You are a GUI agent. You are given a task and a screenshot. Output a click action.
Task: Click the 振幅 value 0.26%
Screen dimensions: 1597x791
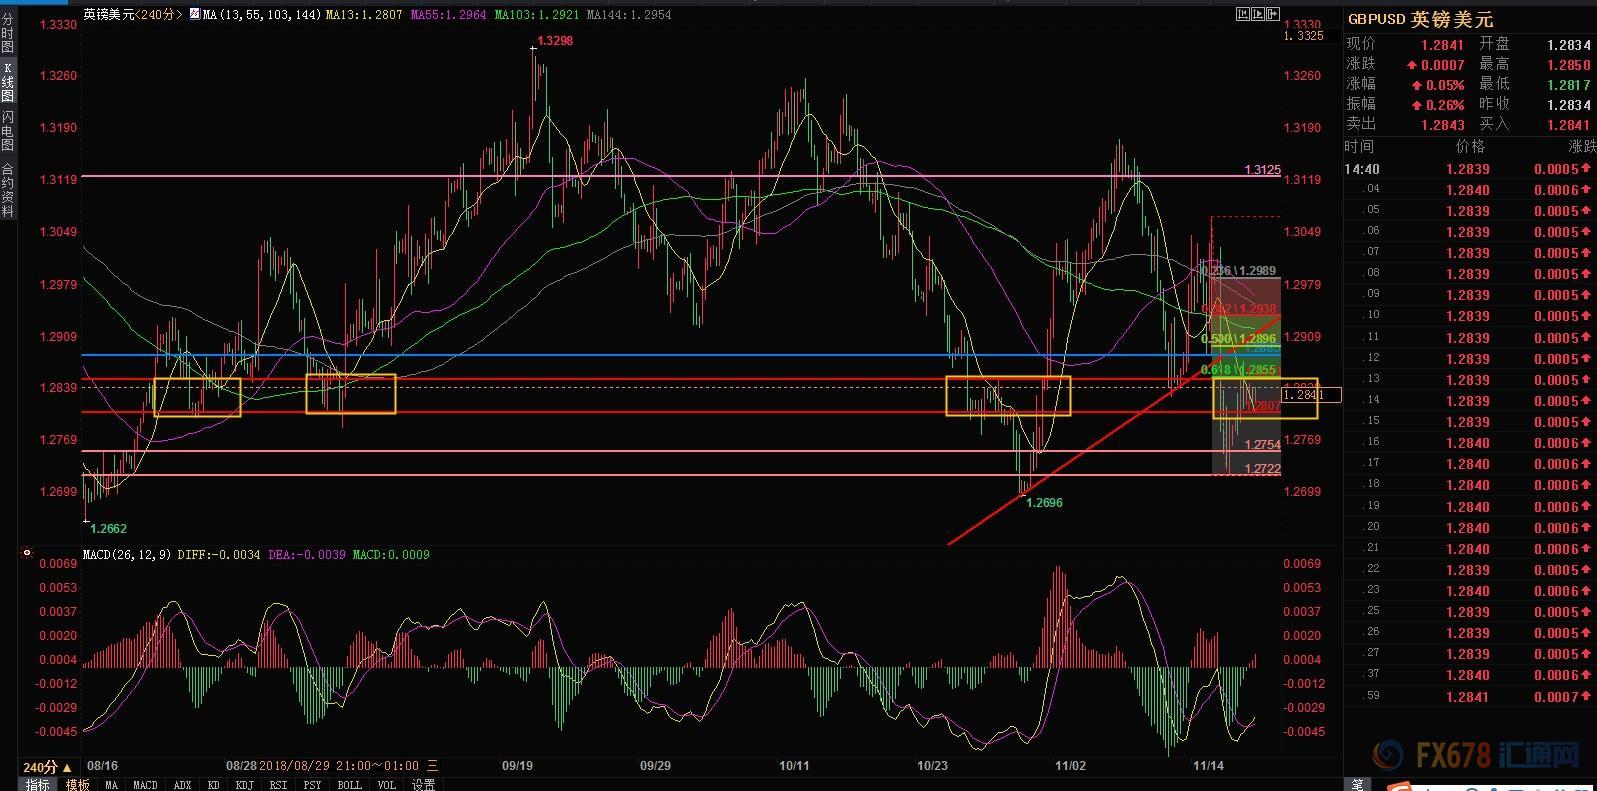click(1445, 105)
